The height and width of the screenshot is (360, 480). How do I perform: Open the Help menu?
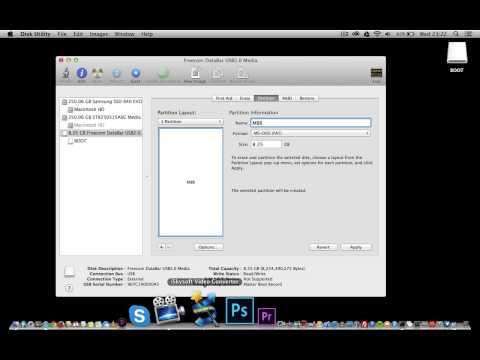147,34
